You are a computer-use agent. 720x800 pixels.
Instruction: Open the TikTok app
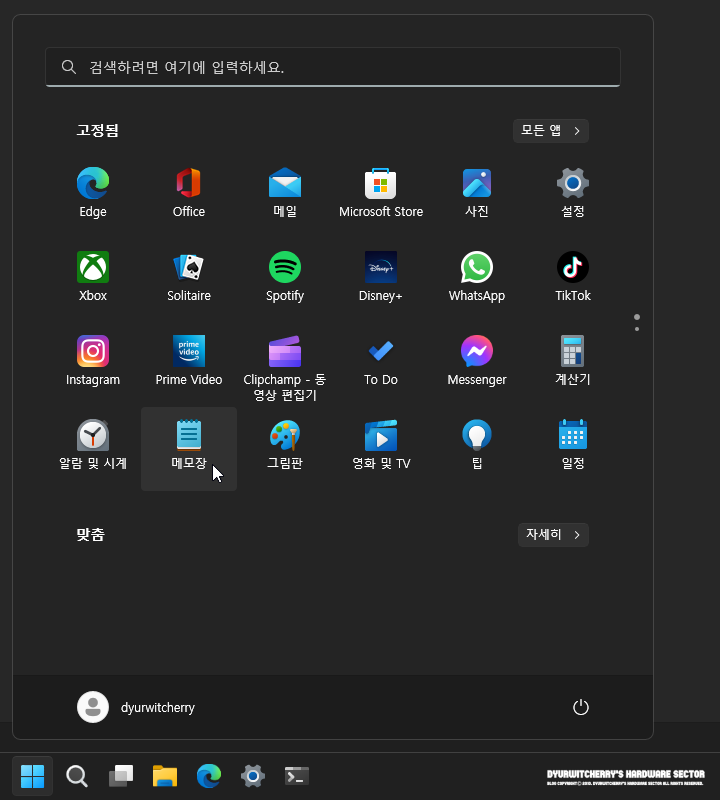pos(573,277)
